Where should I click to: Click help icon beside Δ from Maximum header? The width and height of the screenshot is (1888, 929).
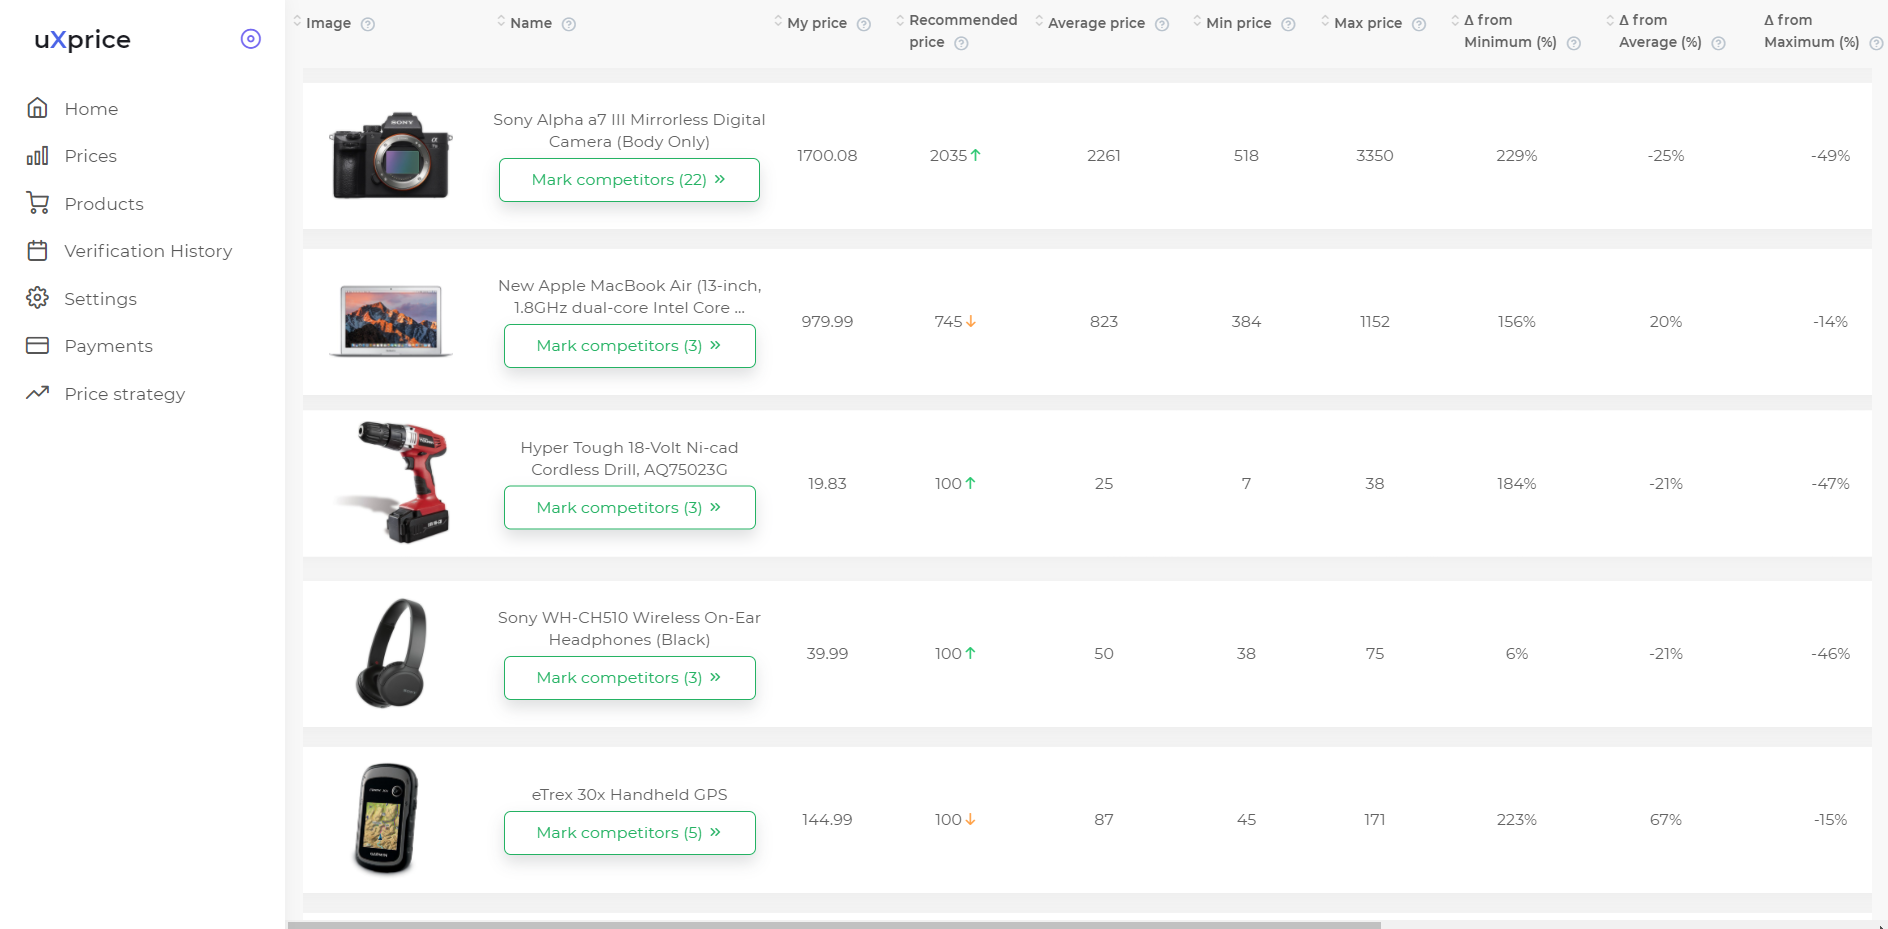pyautogui.click(x=1876, y=43)
